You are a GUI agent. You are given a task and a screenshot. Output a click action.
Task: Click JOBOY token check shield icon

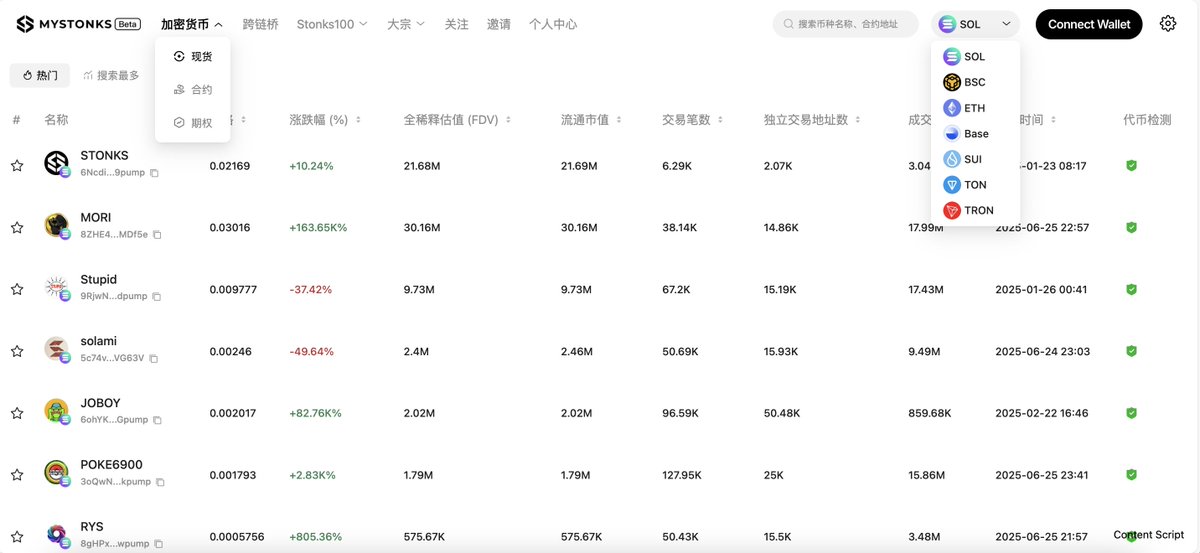point(1131,413)
